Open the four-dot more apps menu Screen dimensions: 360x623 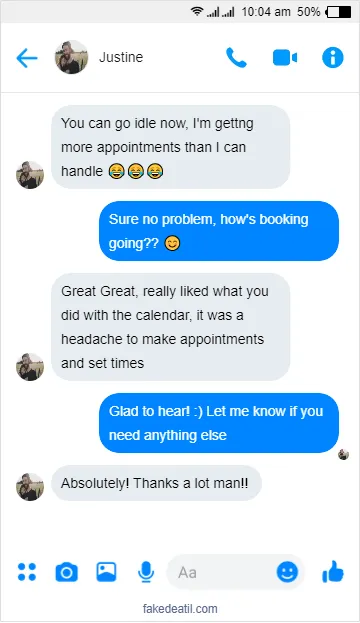coord(27,572)
